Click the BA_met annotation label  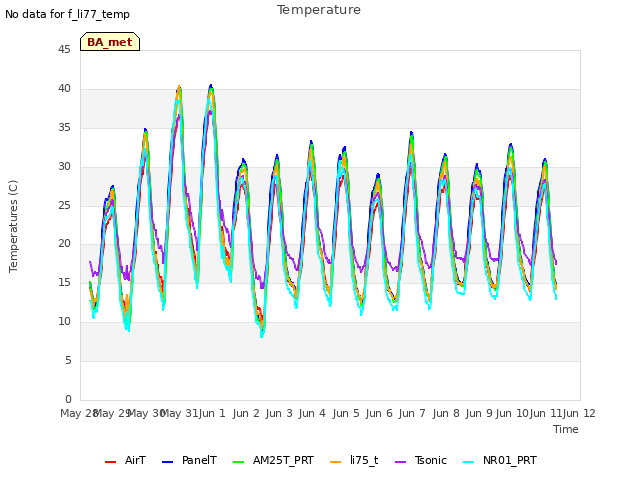110,42
